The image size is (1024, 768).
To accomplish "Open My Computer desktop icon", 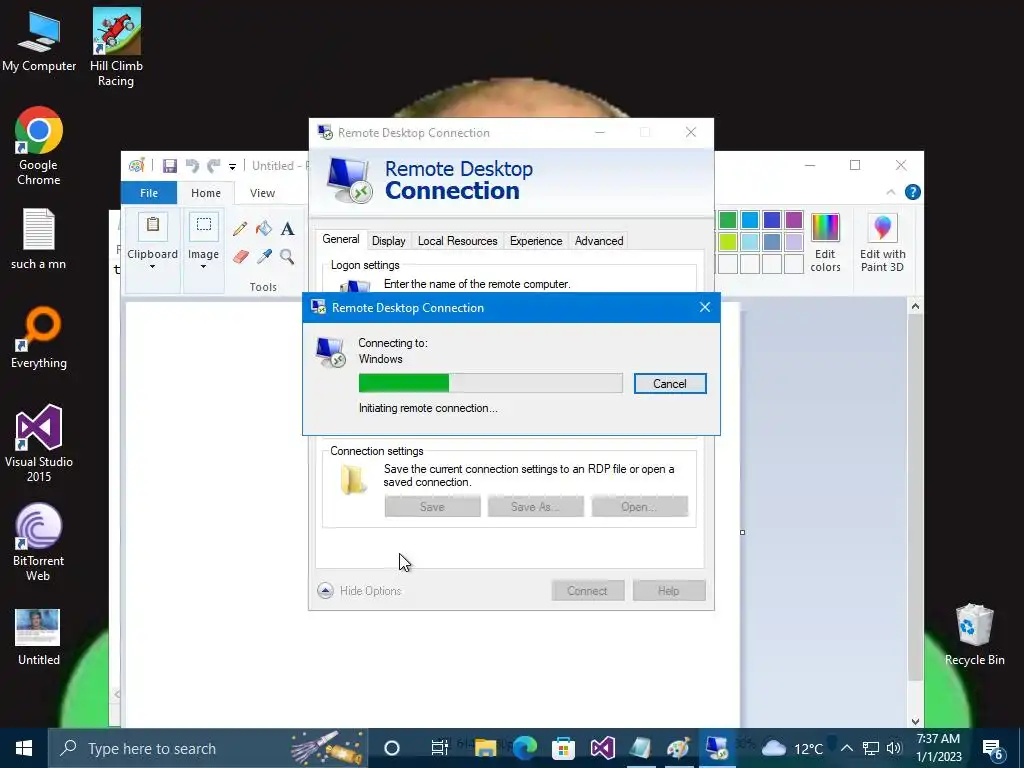I will (39, 40).
